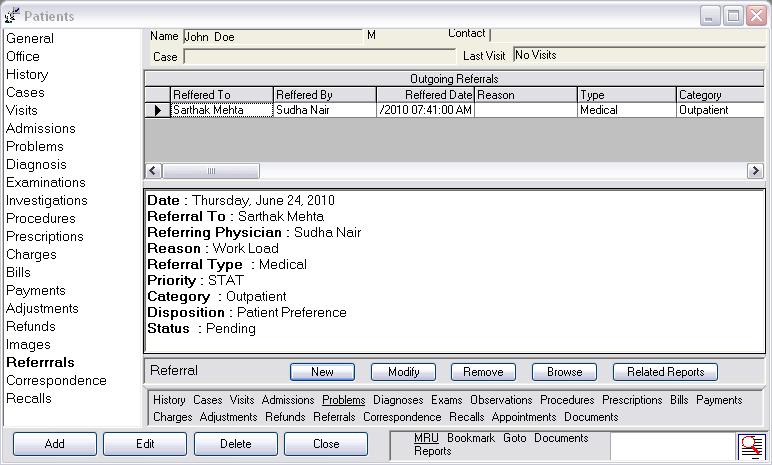
Task: Open the Diagnoses report link
Action: [398, 400]
